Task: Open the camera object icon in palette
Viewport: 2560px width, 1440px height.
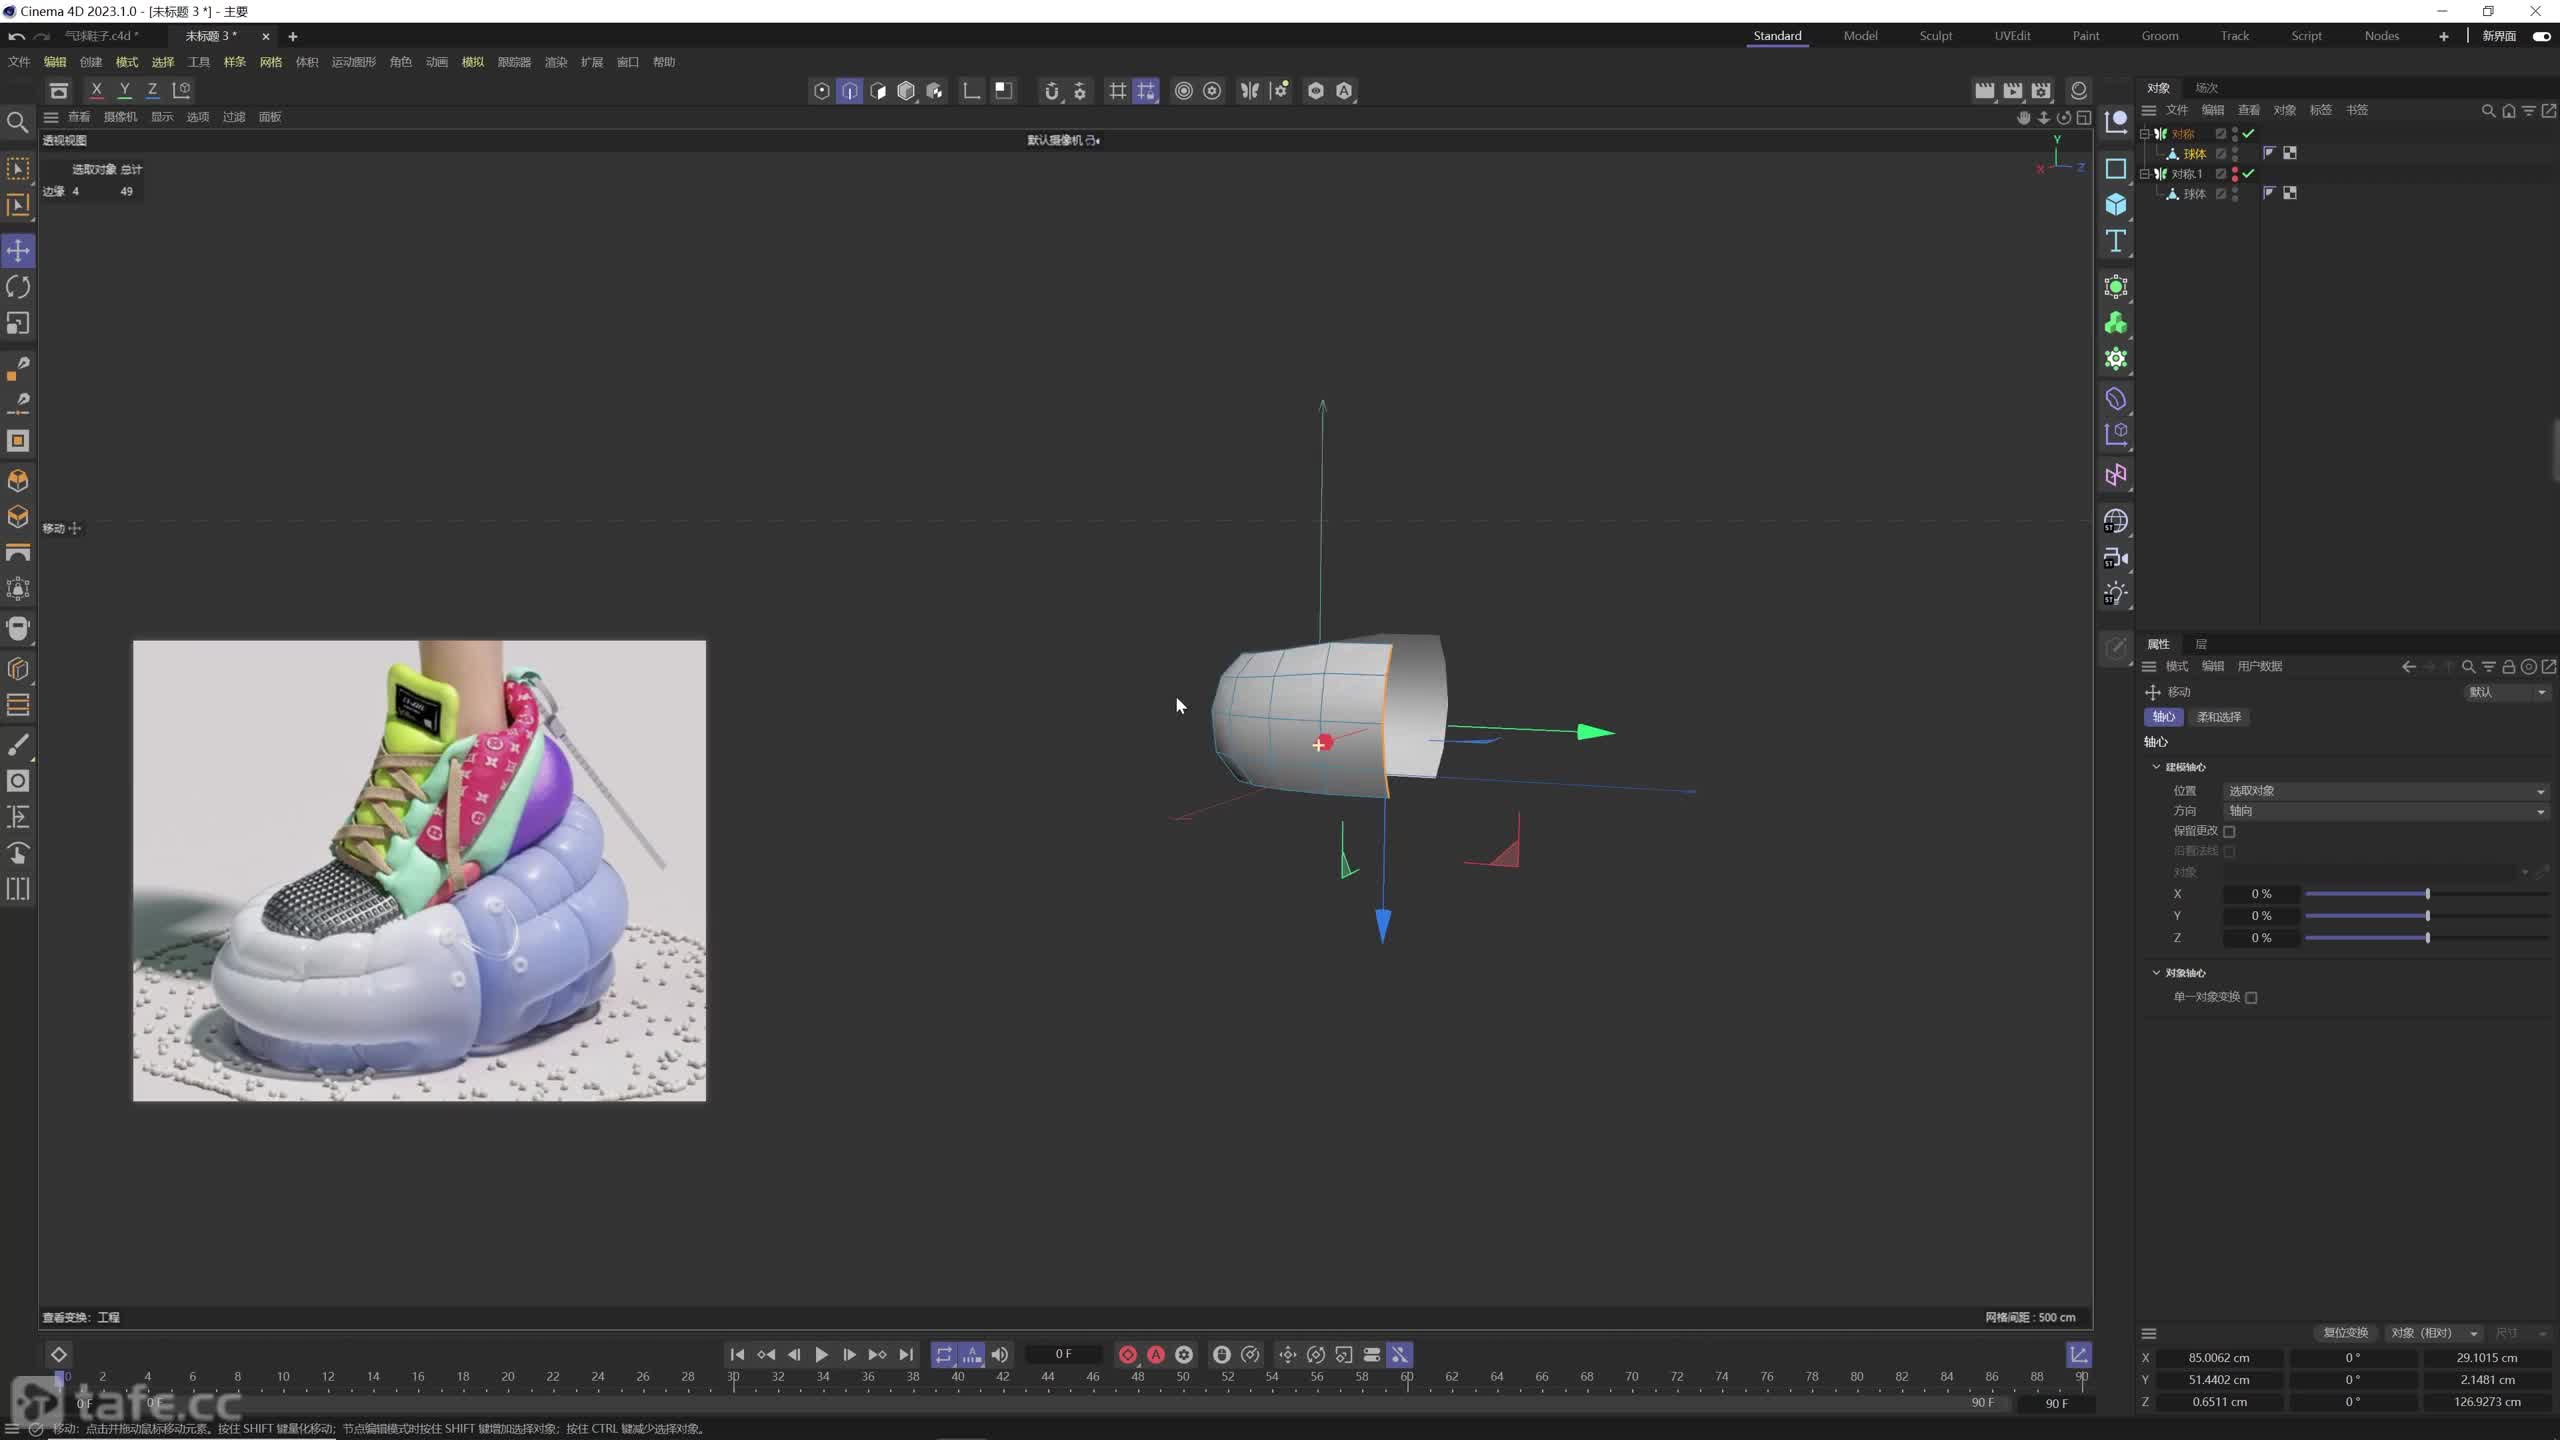Action: pos(2115,558)
